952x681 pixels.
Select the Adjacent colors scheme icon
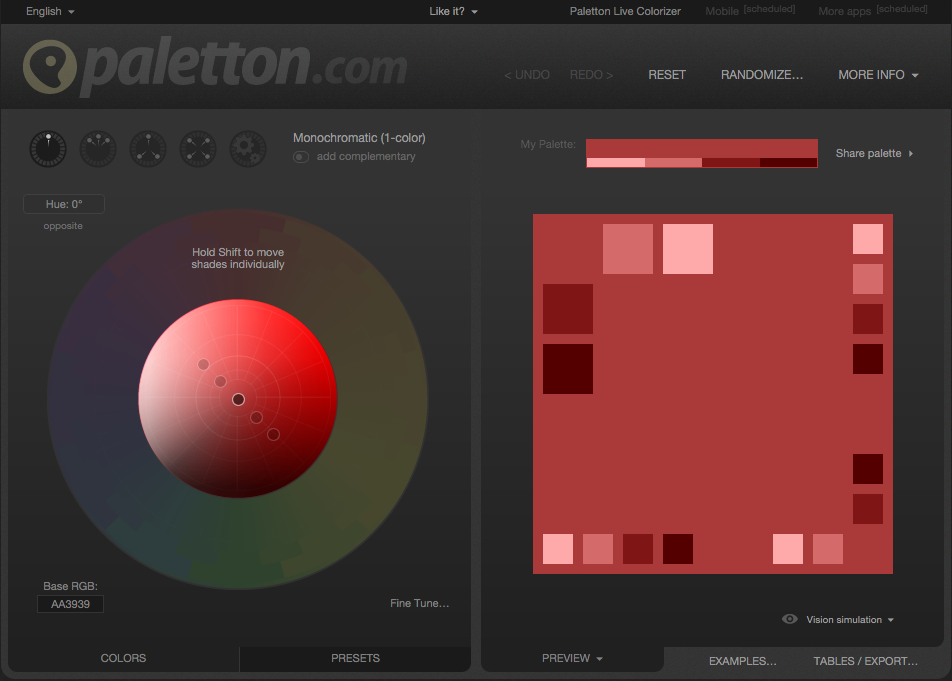tap(97, 148)
